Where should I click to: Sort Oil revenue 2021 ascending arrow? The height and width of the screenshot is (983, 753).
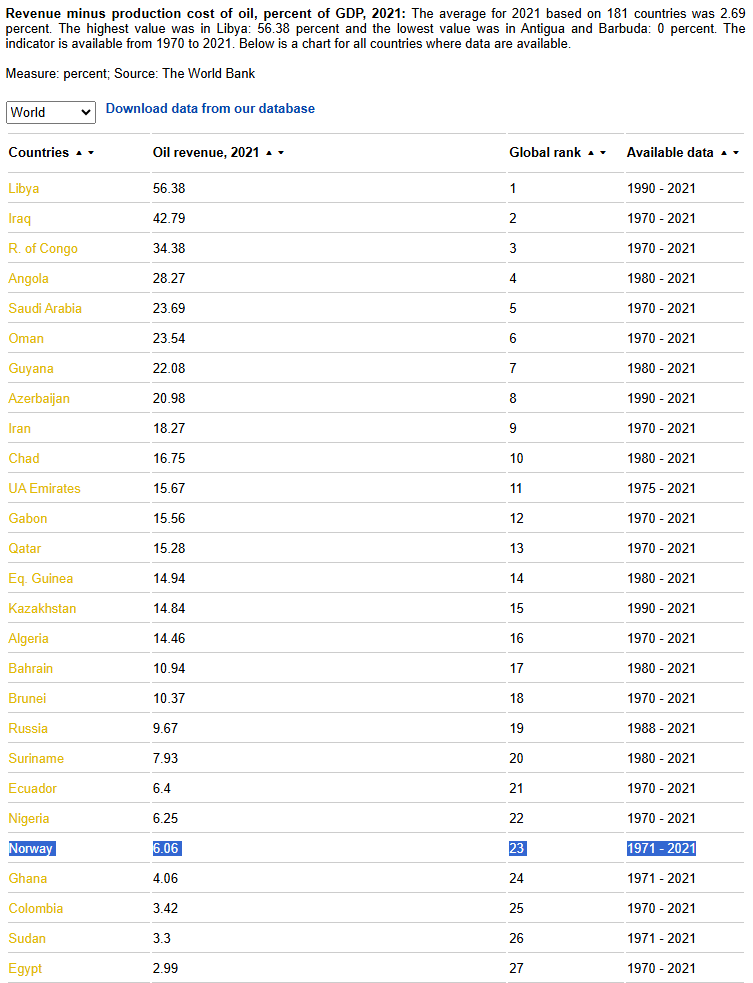pos(269,153)
